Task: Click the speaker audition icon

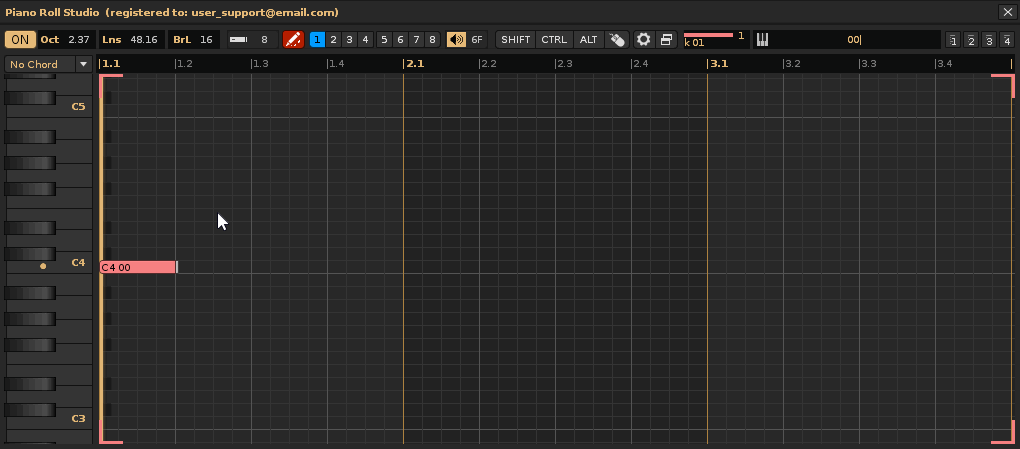Action: 456,40
